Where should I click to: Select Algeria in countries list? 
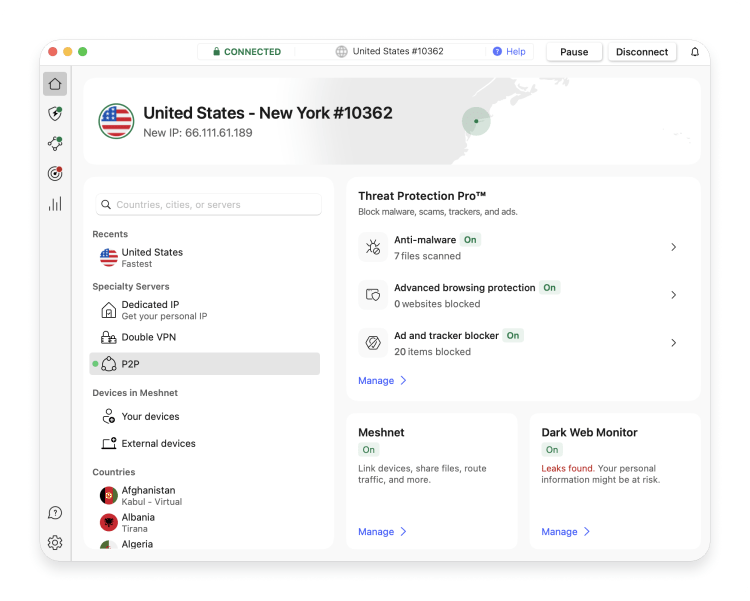tap(205, 544)
